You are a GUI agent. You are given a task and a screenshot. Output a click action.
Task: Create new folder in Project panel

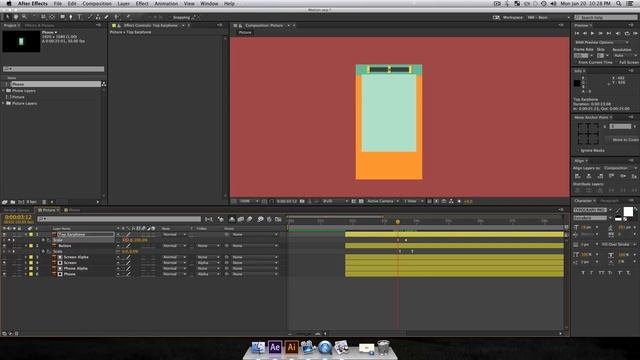[x=13, y=202]
